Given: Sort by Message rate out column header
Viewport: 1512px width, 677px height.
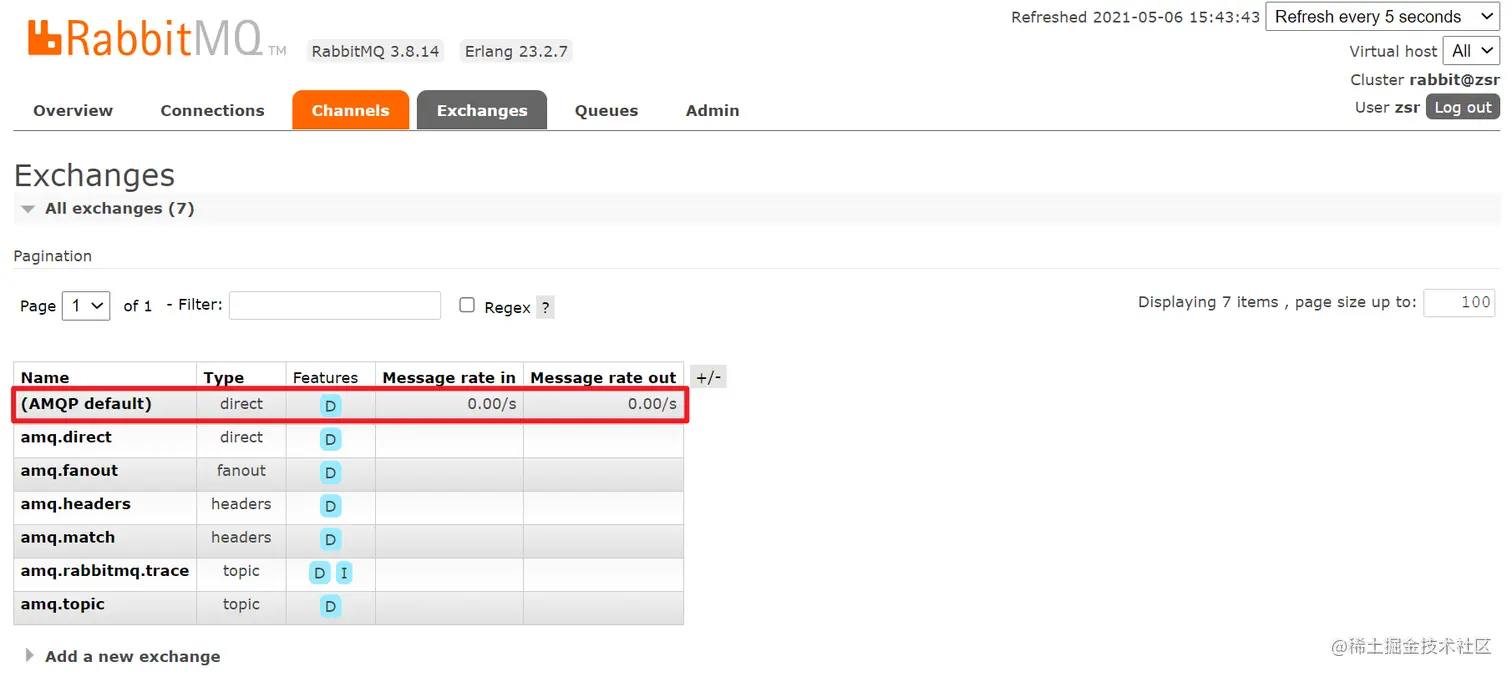Looking at the screenshot, I should 603,377.
